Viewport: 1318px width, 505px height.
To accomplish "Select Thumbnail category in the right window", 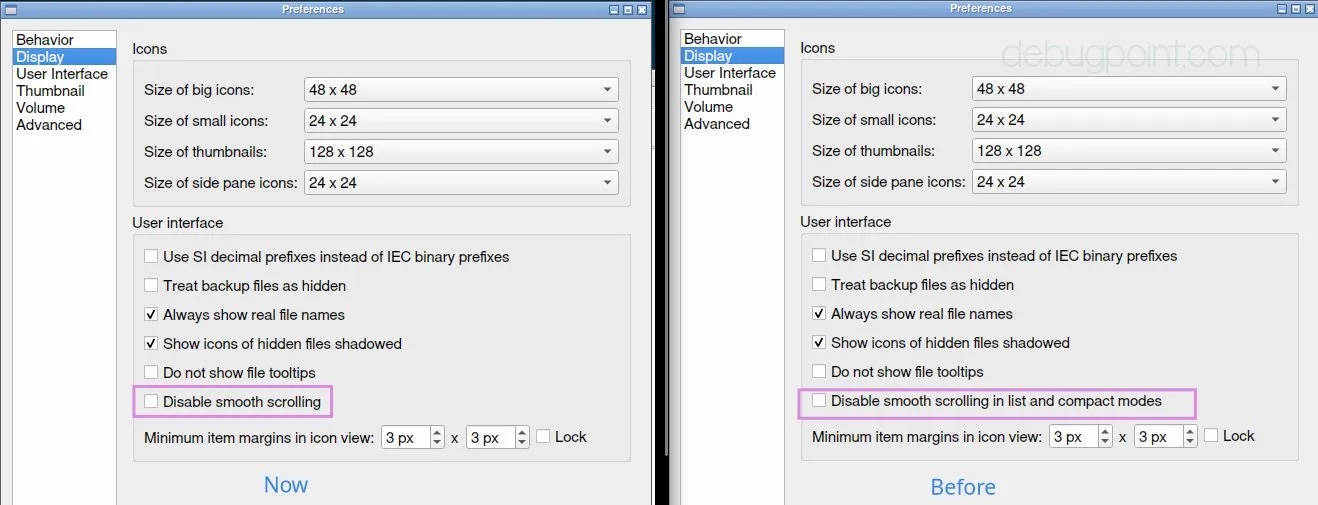I will click(x=718, y=90).
